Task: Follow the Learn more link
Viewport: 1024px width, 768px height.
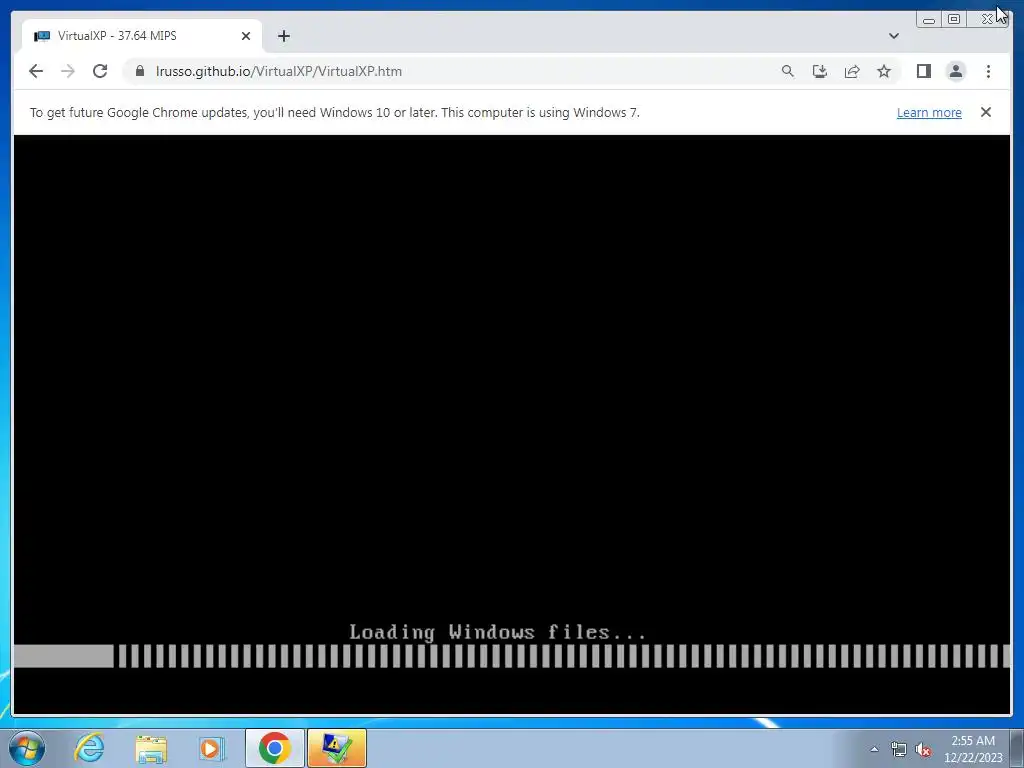Action: [929, 112]
